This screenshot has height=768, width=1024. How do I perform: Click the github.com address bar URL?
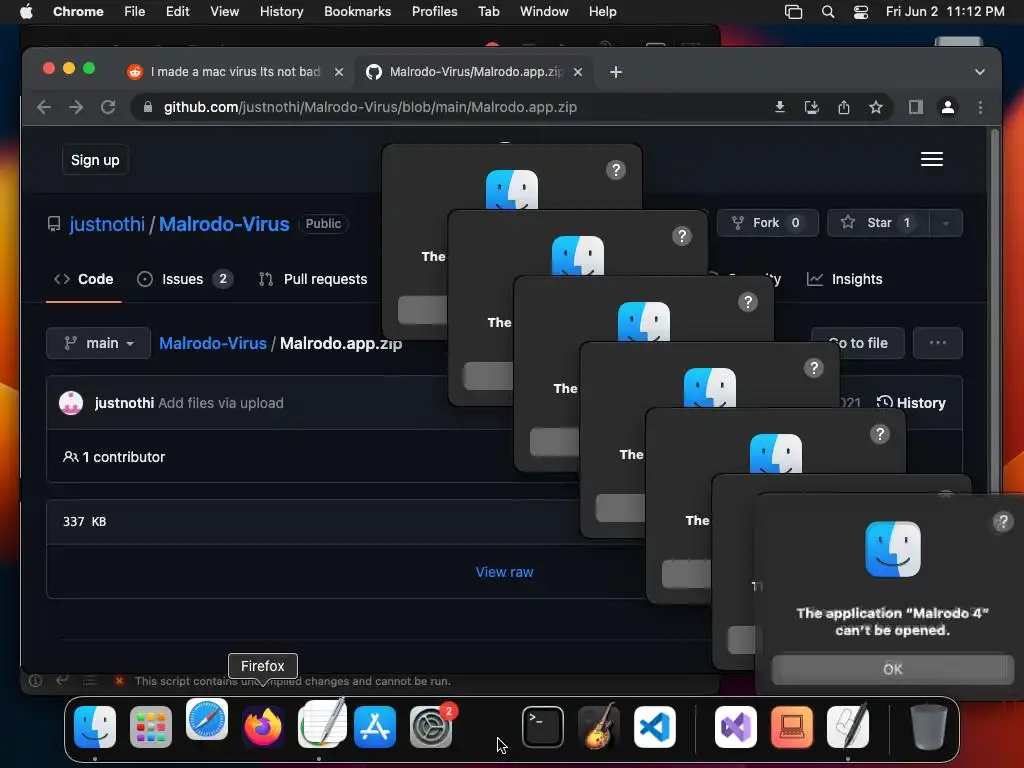pyautogui.click(x=370, y=107)
